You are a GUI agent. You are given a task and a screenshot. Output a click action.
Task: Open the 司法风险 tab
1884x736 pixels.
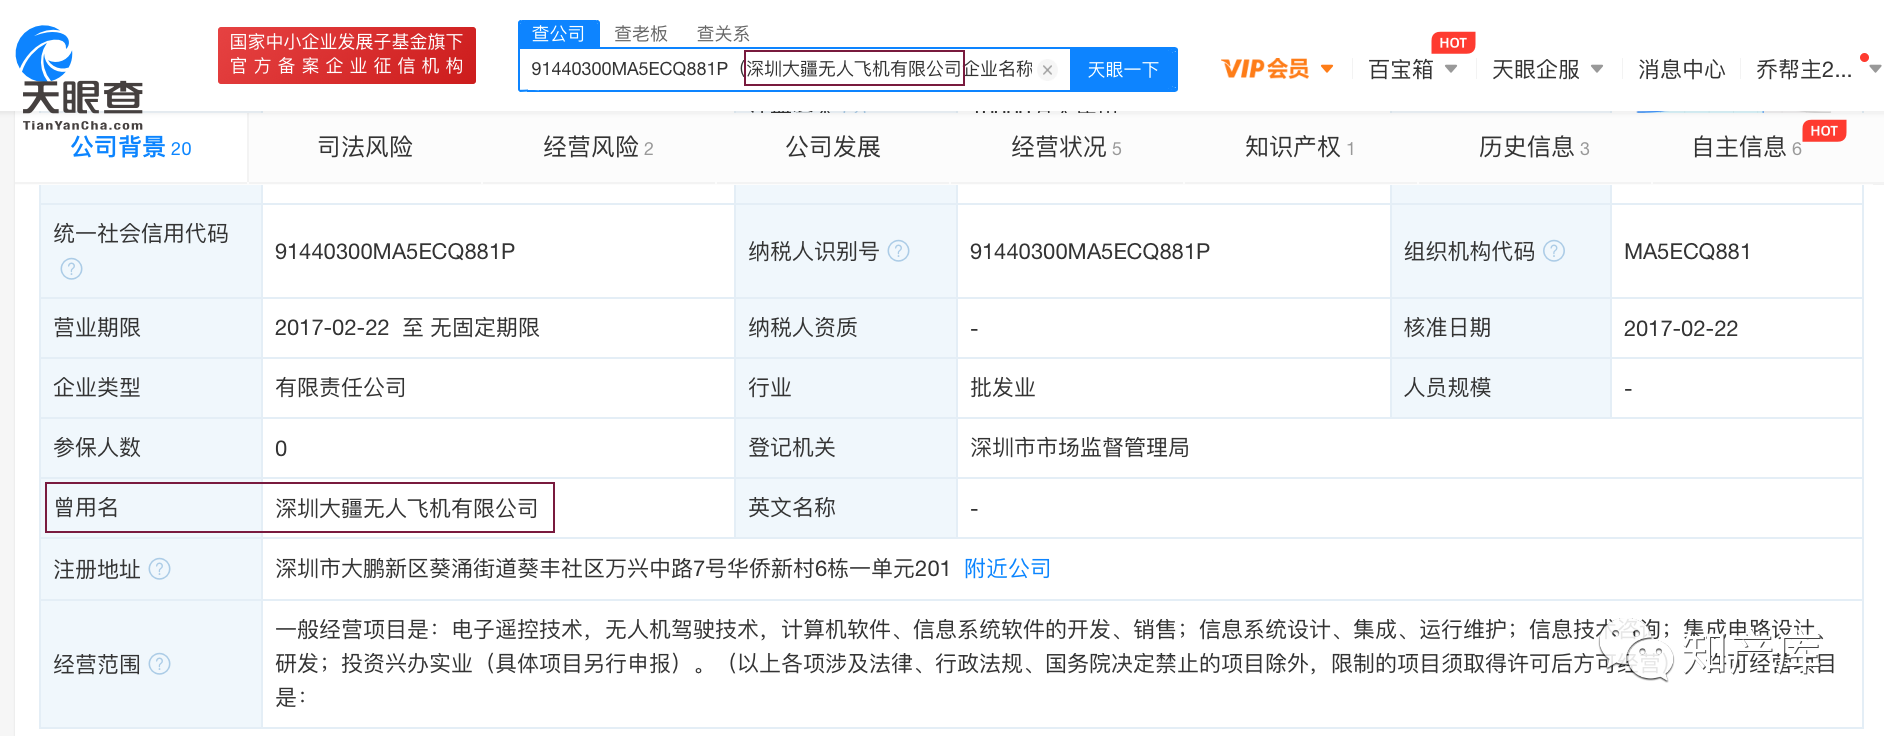365,147
